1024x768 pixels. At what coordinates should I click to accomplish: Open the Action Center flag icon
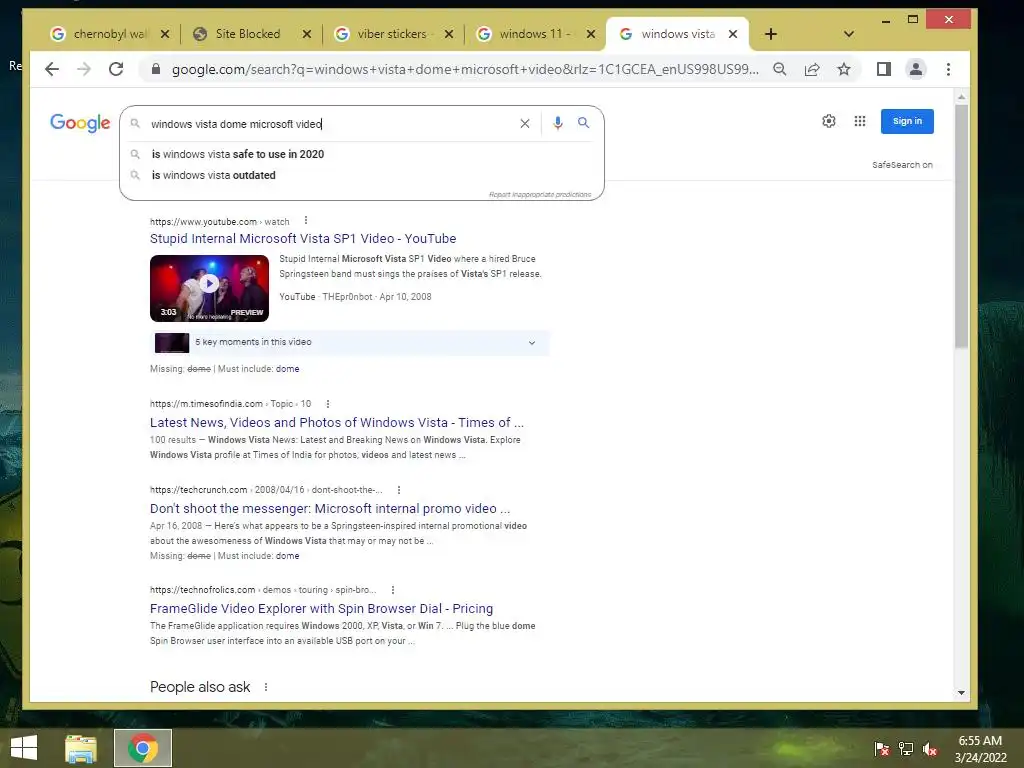coord(881,749)
